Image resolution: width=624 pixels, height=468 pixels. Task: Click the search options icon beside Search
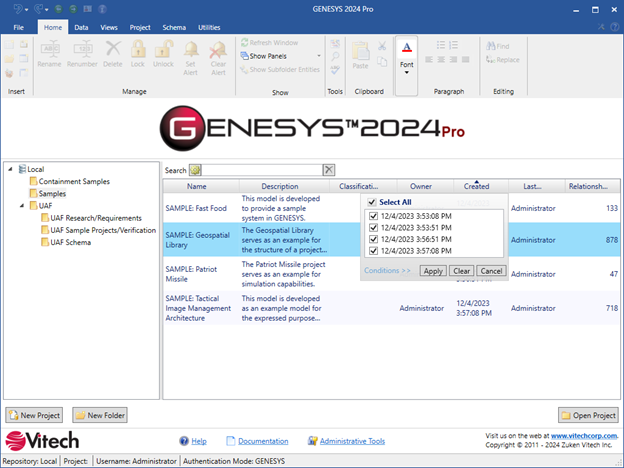pos(195,171)
